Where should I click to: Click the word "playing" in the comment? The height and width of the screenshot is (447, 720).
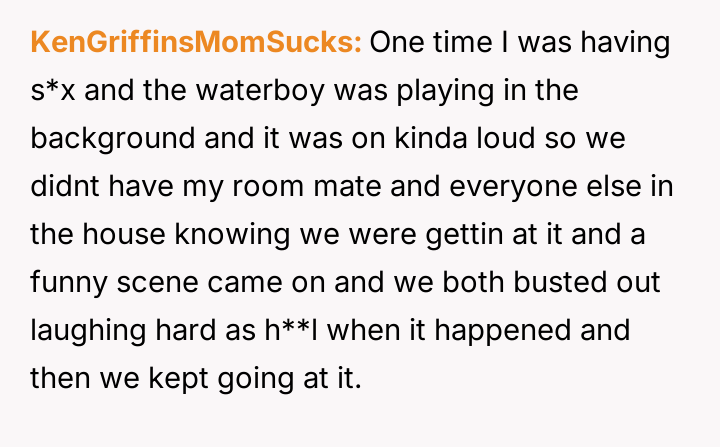(391, 91)
